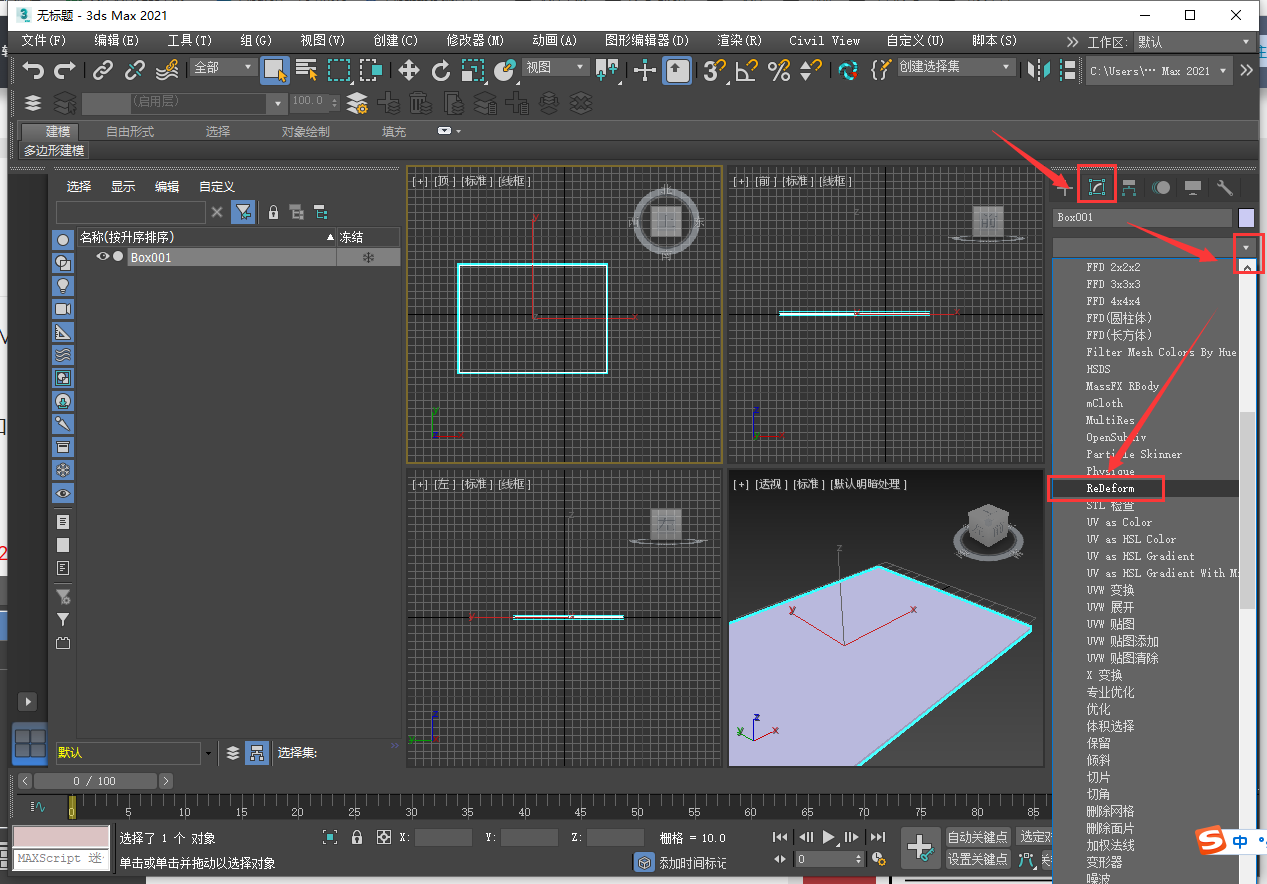Click the Unlink Selection broken chain icon
Image resolution: width=1267 pixels, height=884 pixels.
(135, 70)
